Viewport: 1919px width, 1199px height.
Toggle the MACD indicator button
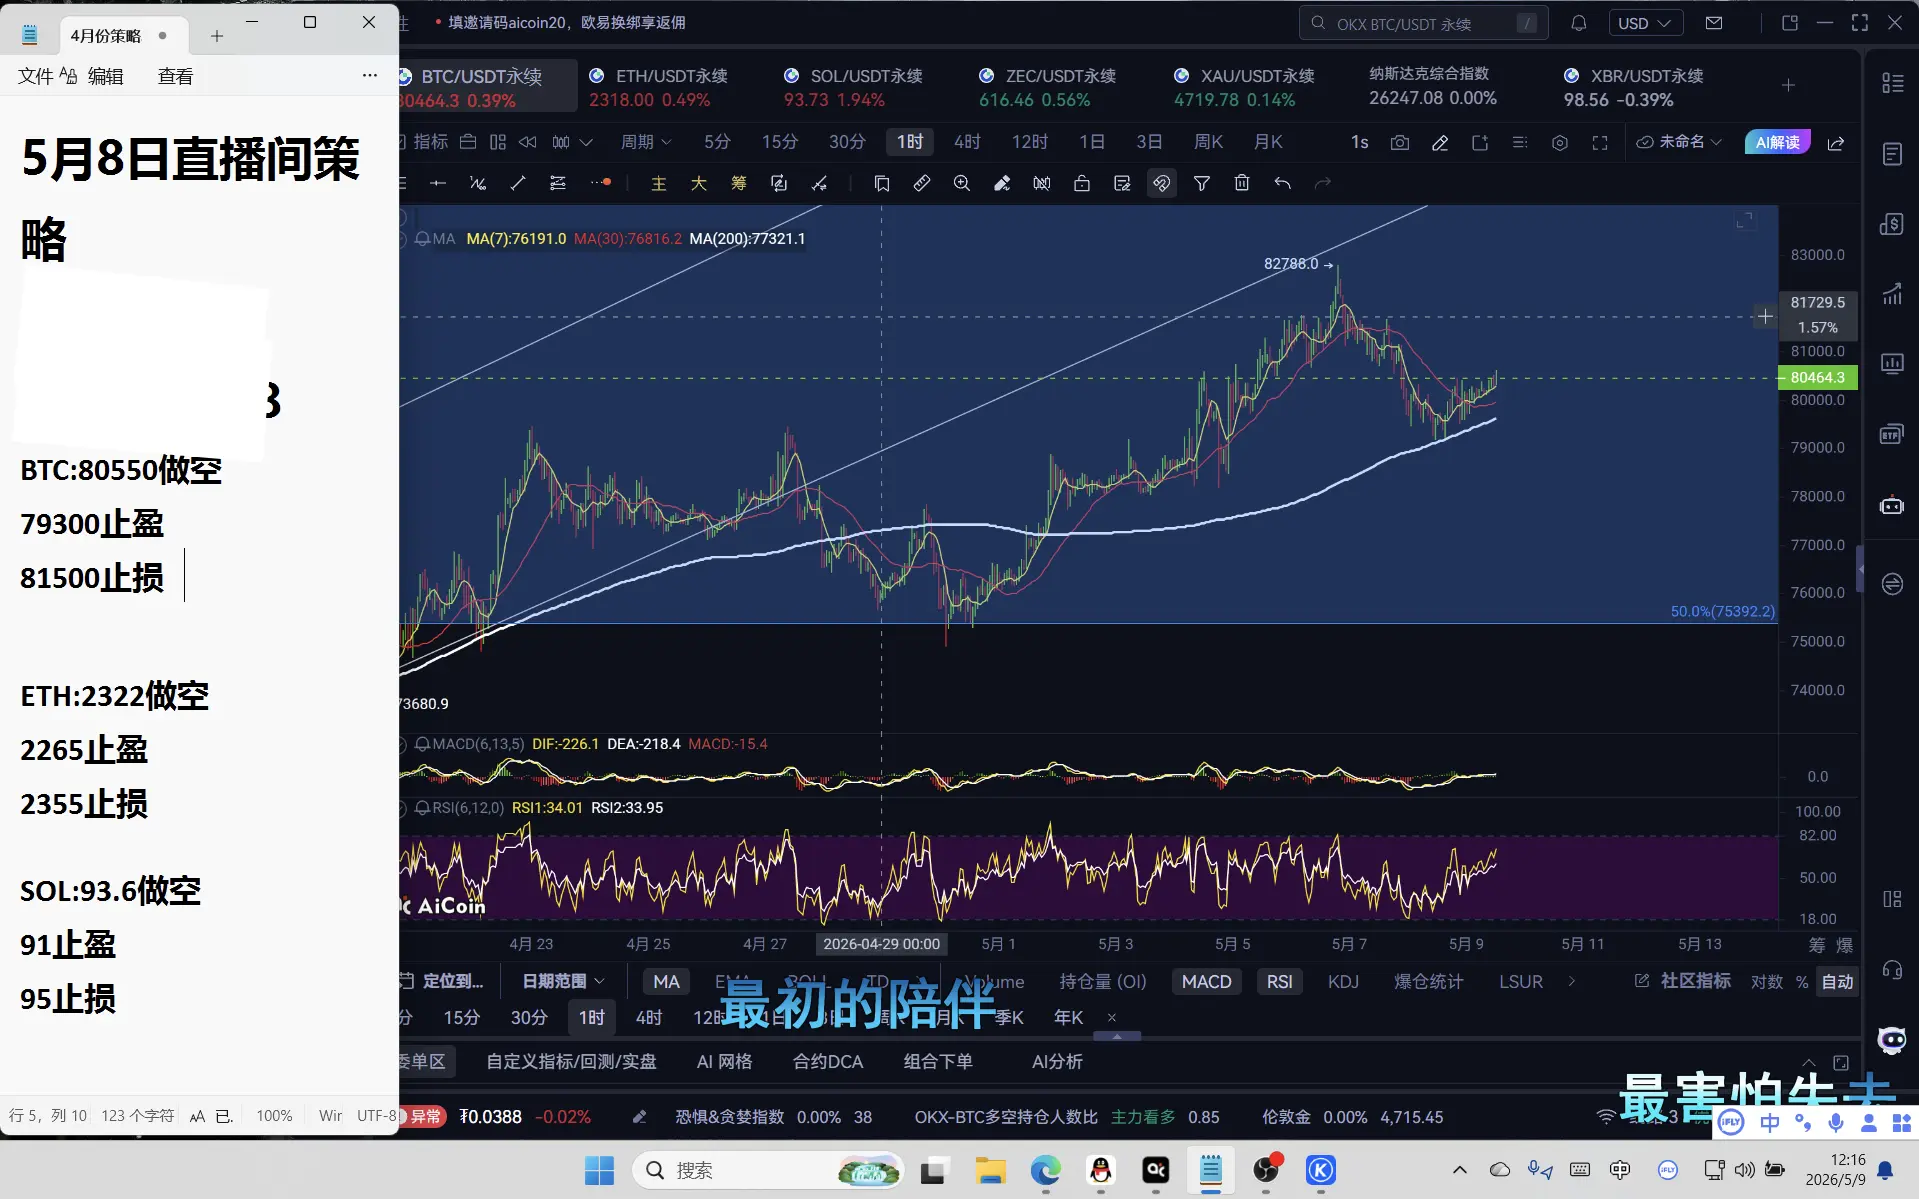click(1206, 982)
